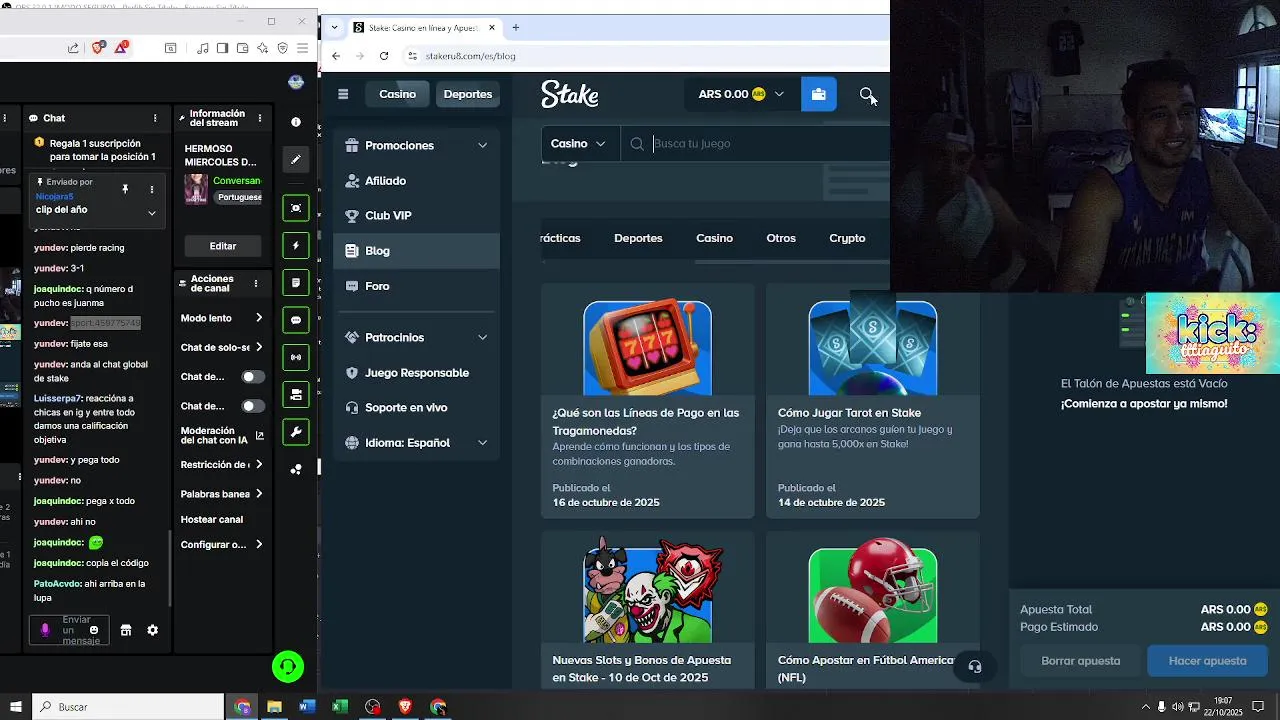The height and width of the screenshot is (720, 1280).
Task: Click the note icon in Kick sidebar
Action: [x=296, y=283]
